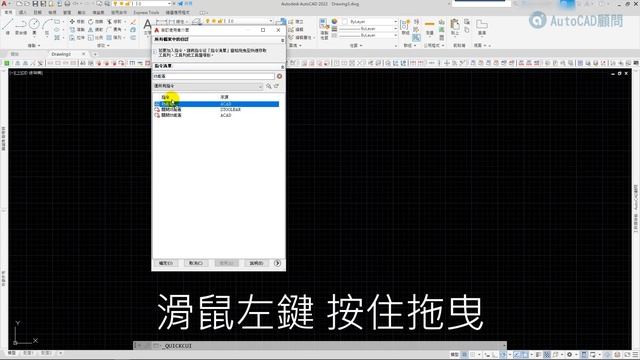Click the create new command icon in dialog
640x360 pixels.
click(x=276, y=86)
